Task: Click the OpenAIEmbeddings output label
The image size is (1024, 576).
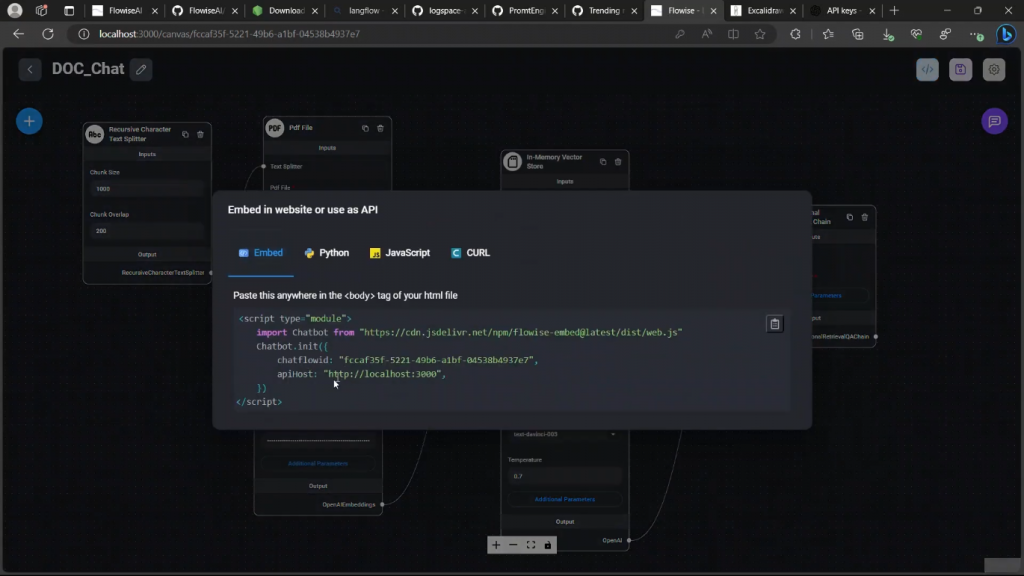Action: click(x=349, y=504)
